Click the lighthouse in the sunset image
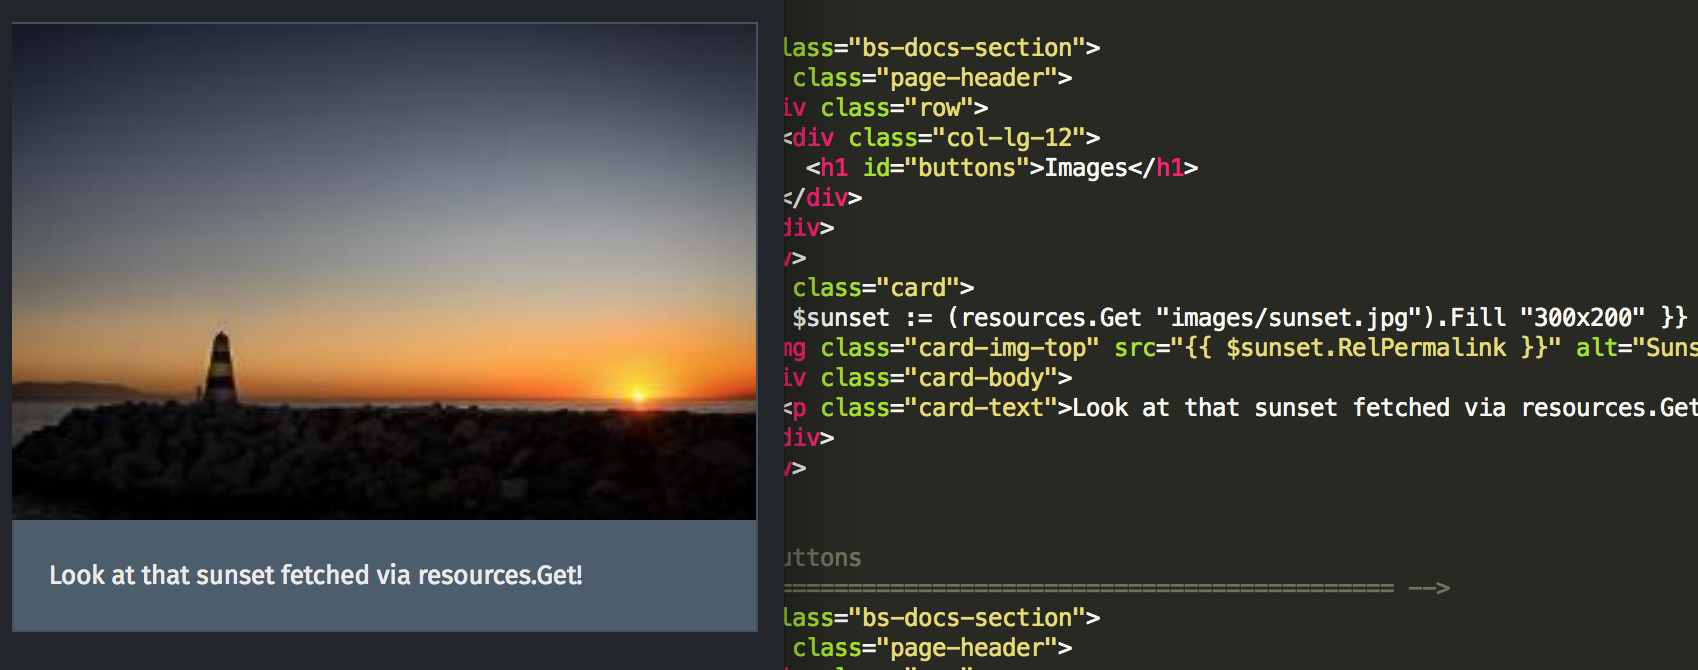 (x=221, y=367)
